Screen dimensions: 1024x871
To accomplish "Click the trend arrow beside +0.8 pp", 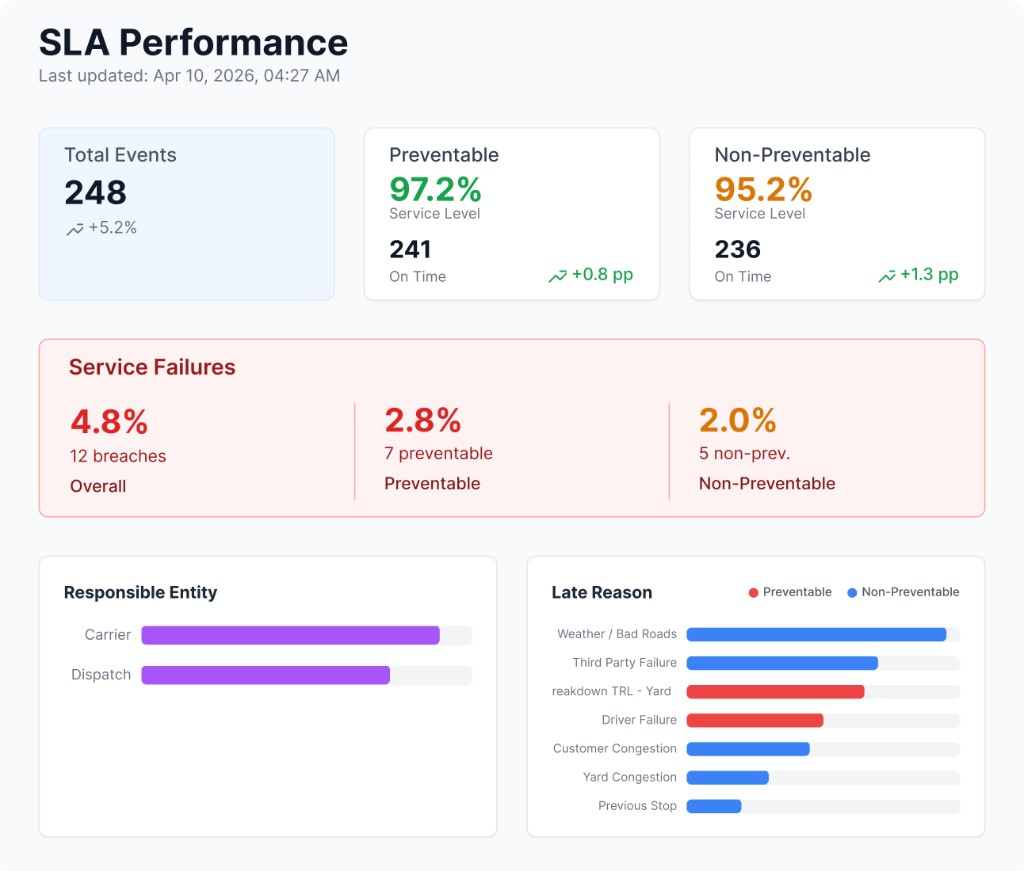I will click(558, 276).
